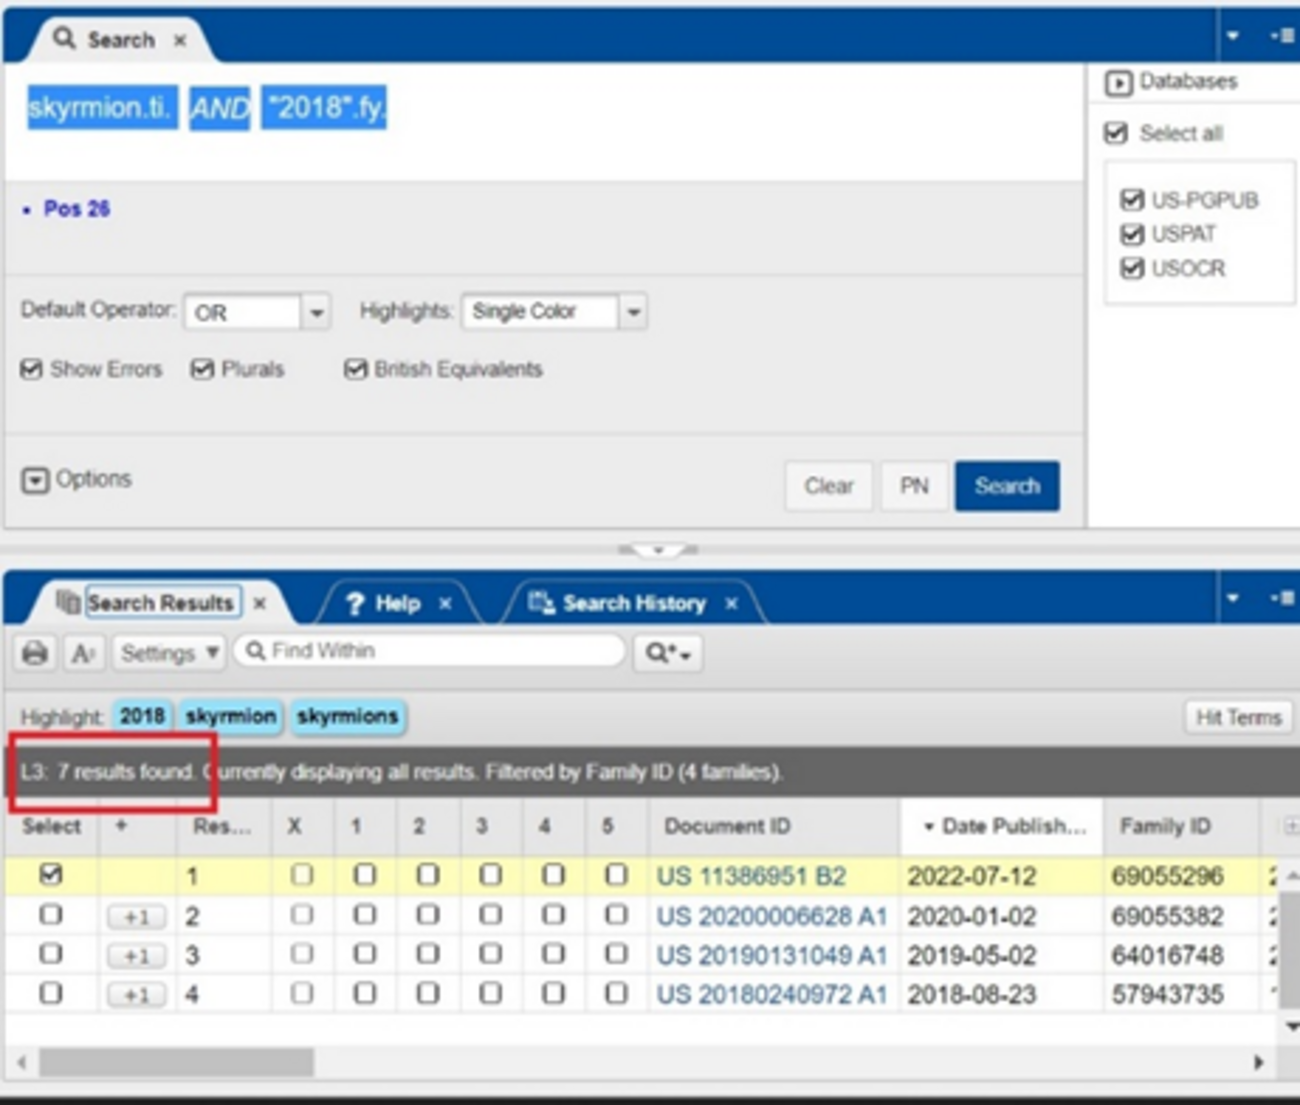Click the Databases panel play icon

pyautogui.click(x=1118, y=82)
